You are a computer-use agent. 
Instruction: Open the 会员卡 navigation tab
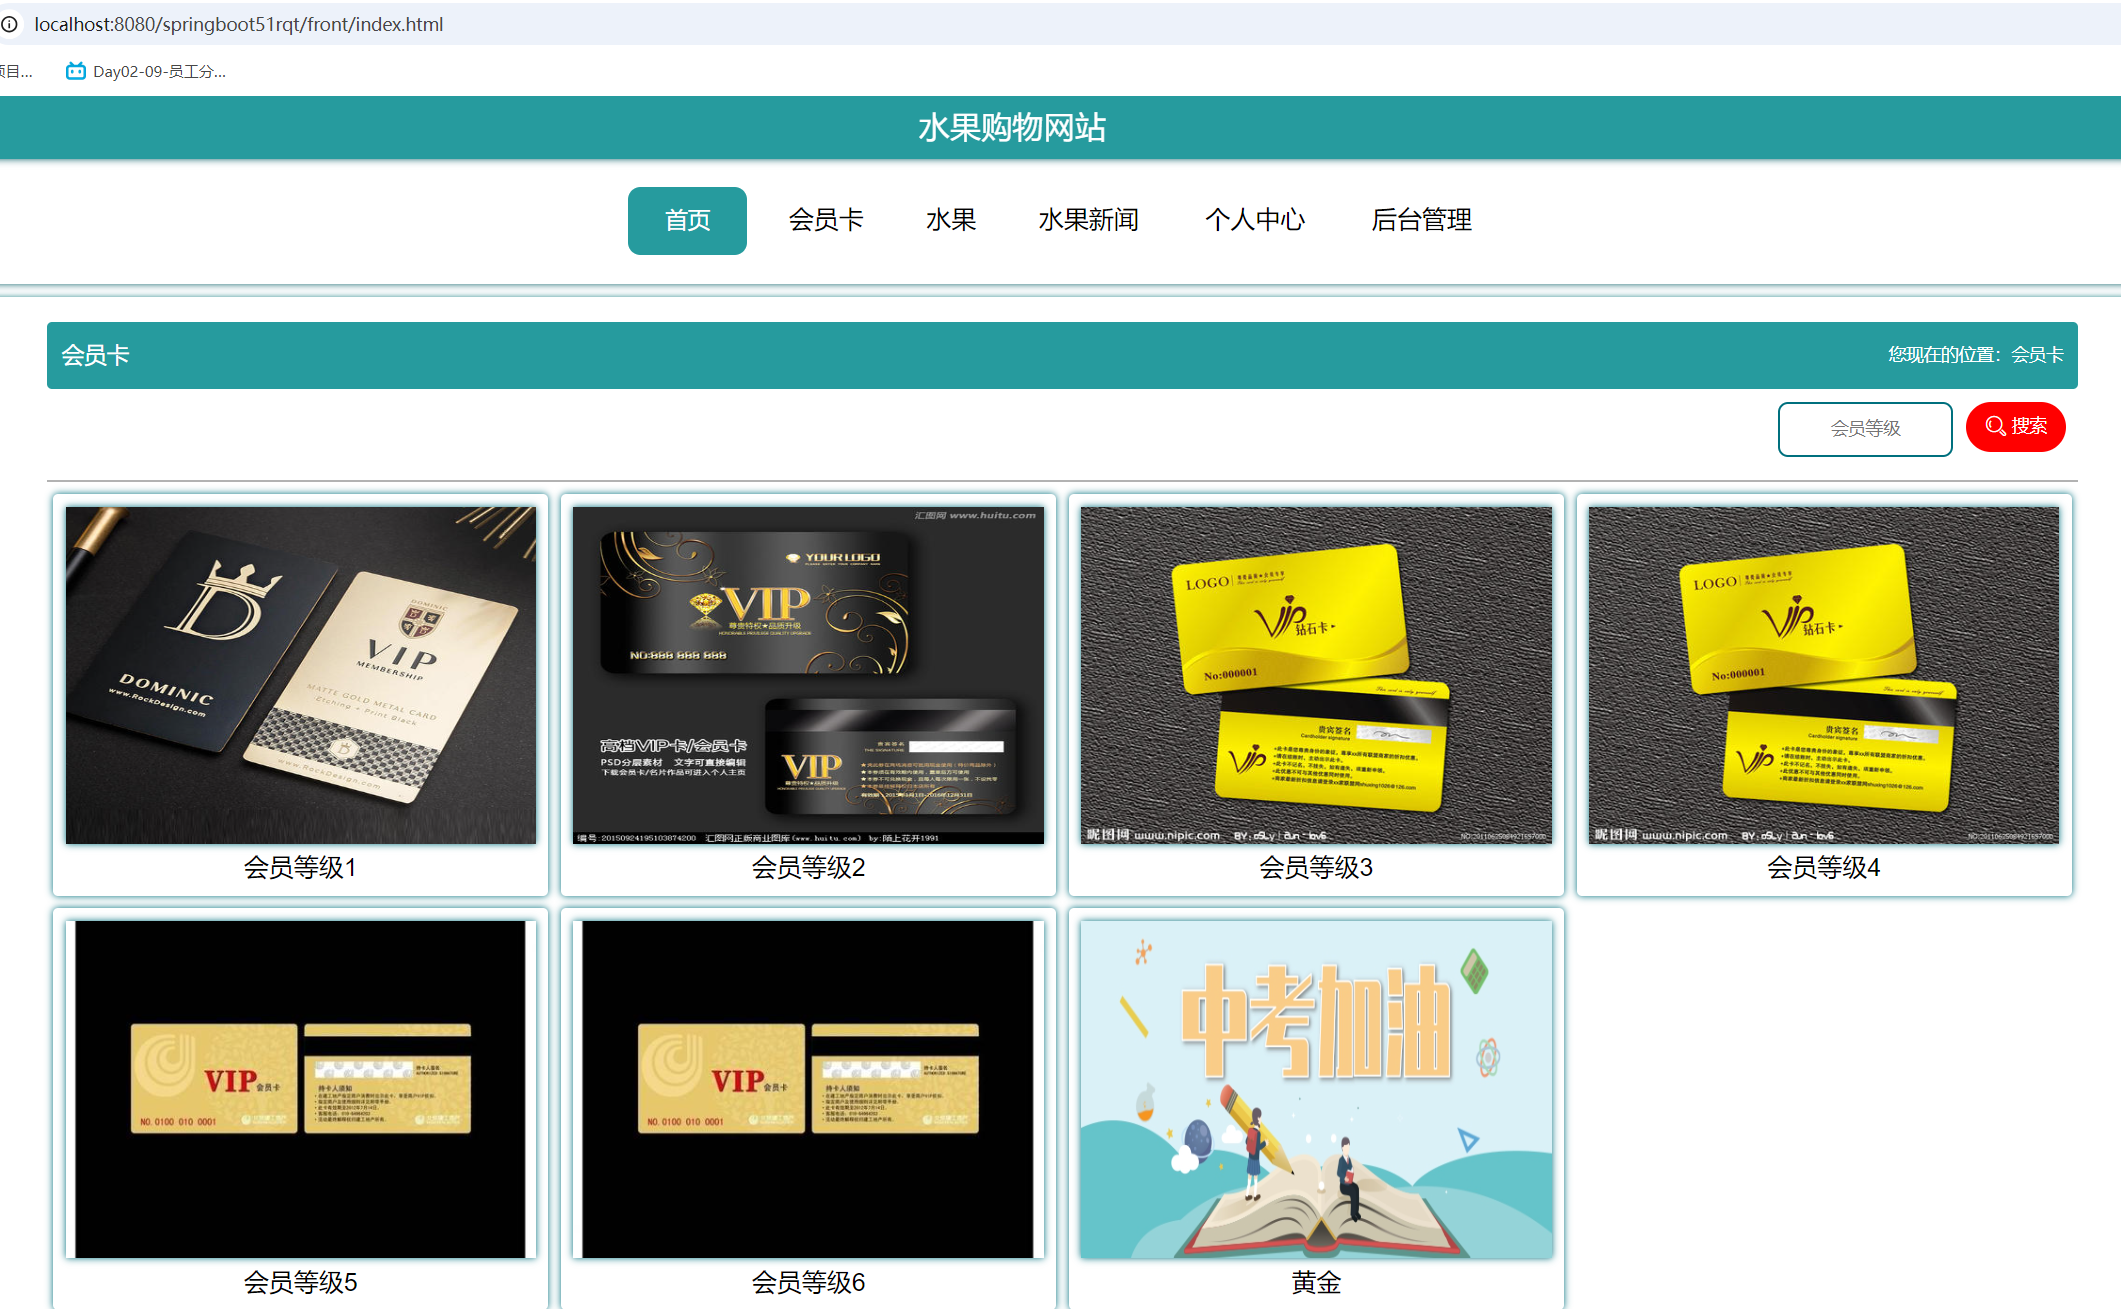[x=825, y=220]
